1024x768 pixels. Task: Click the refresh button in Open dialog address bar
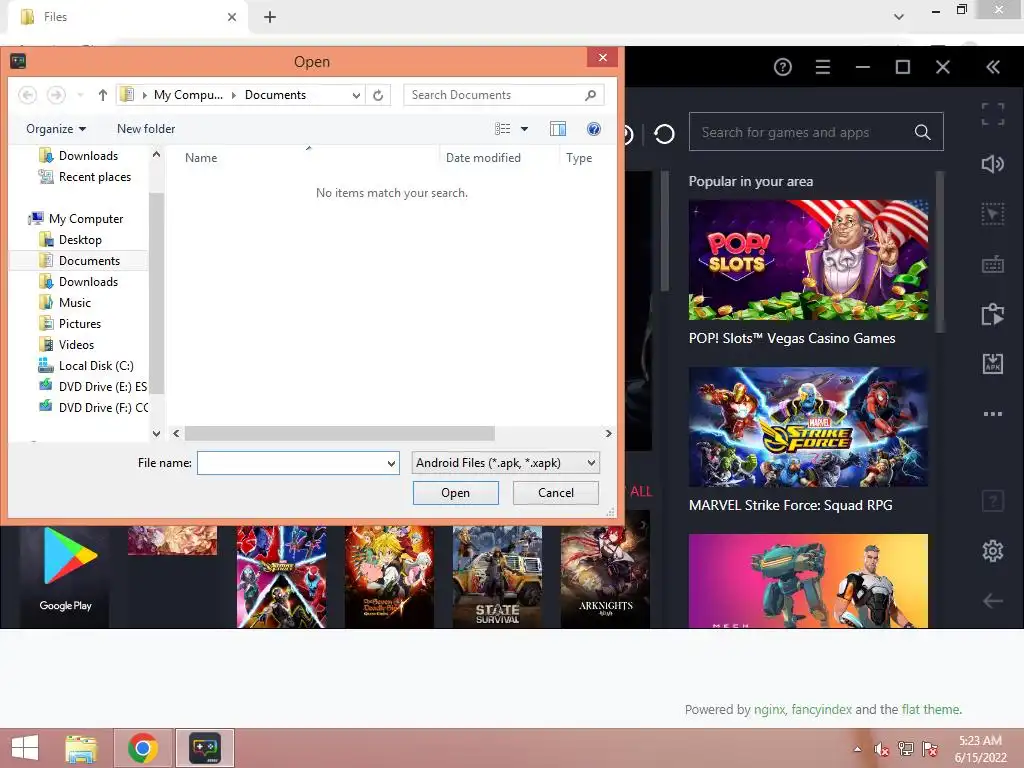tap(378, 95)
